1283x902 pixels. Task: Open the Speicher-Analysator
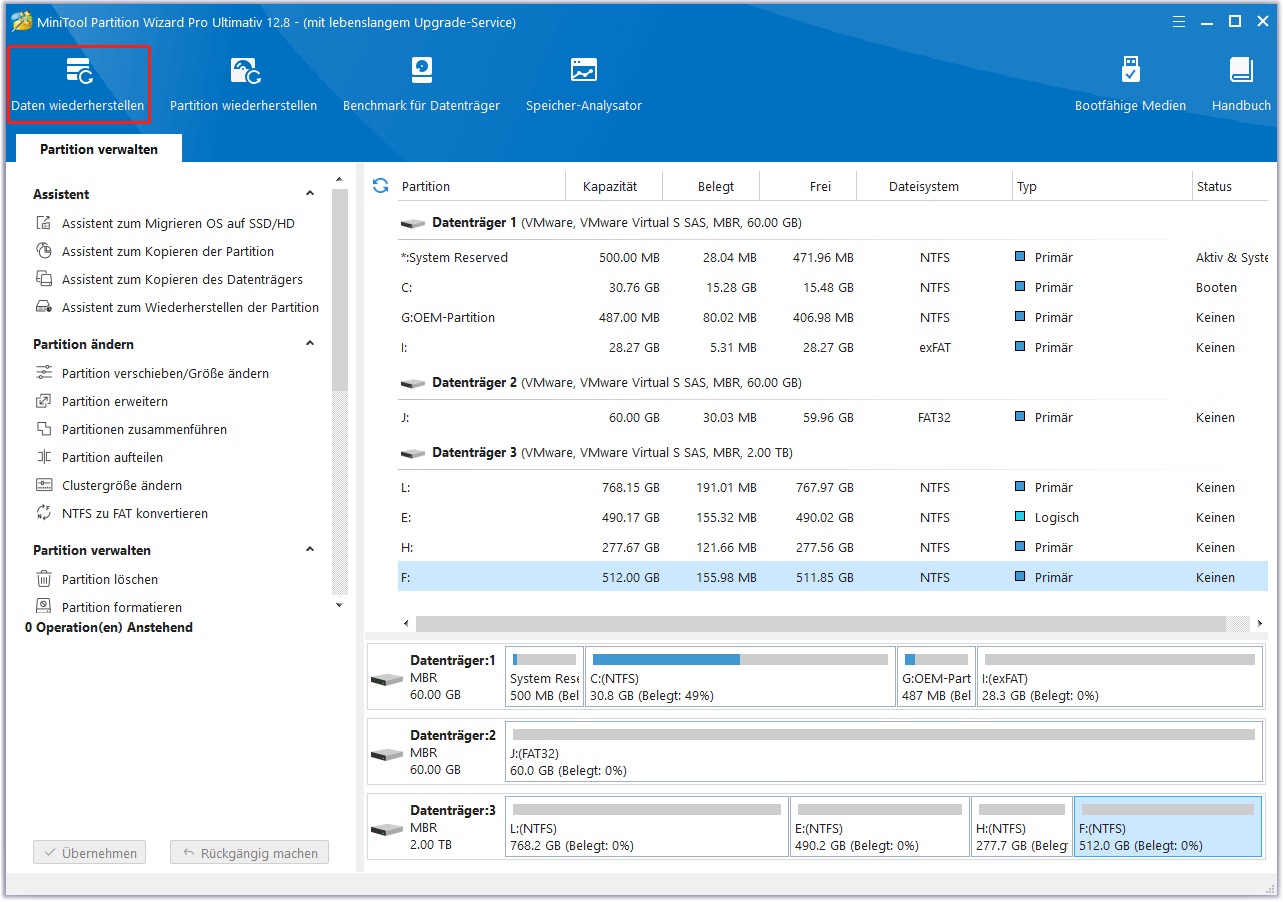point(584,84)
